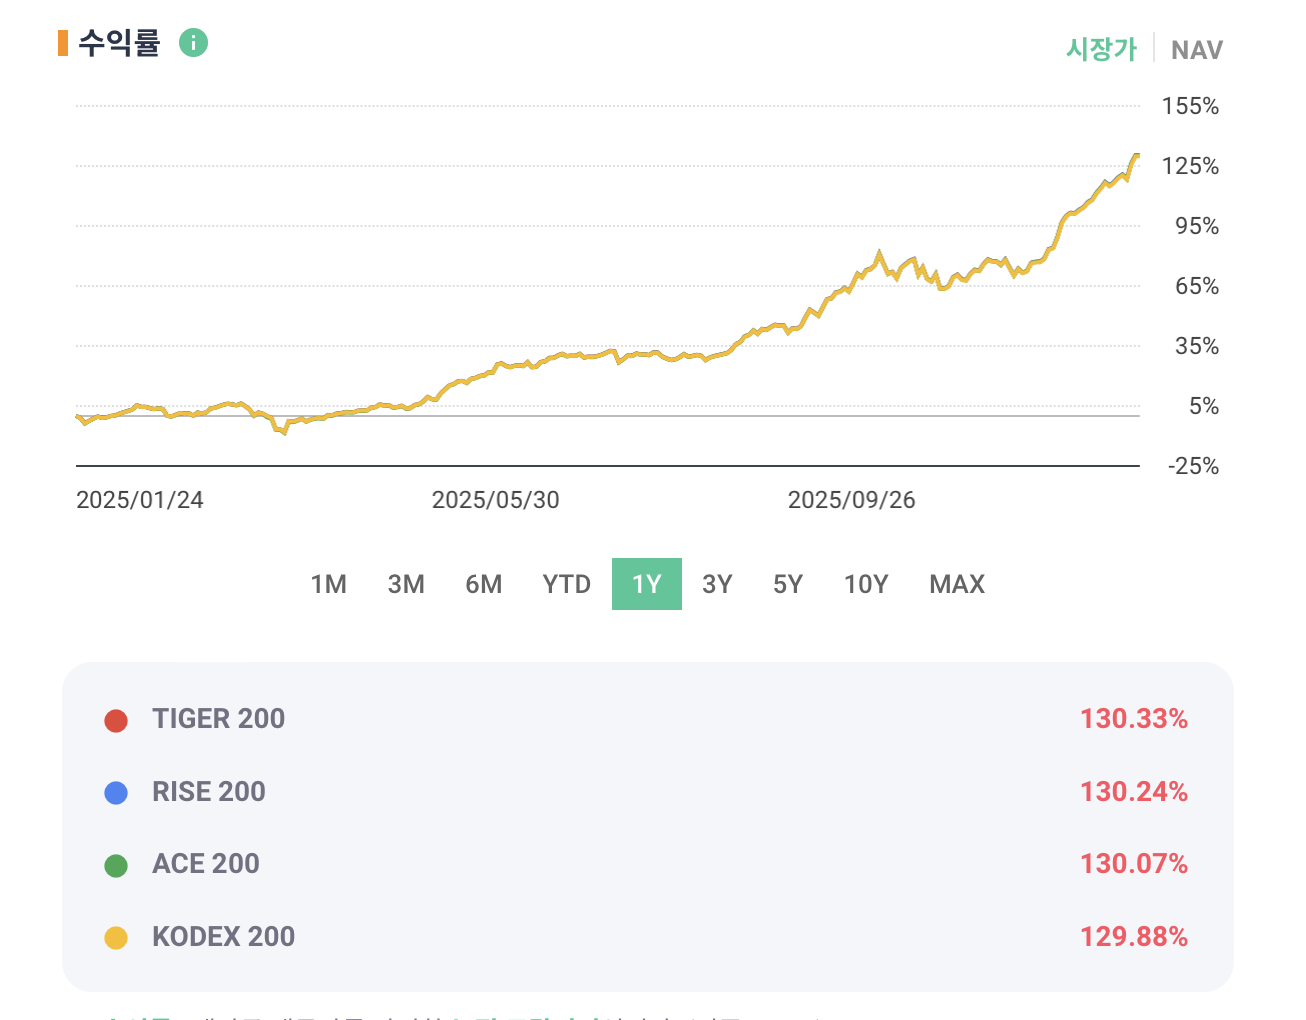Show the MAX period chart

pos(957,584)
